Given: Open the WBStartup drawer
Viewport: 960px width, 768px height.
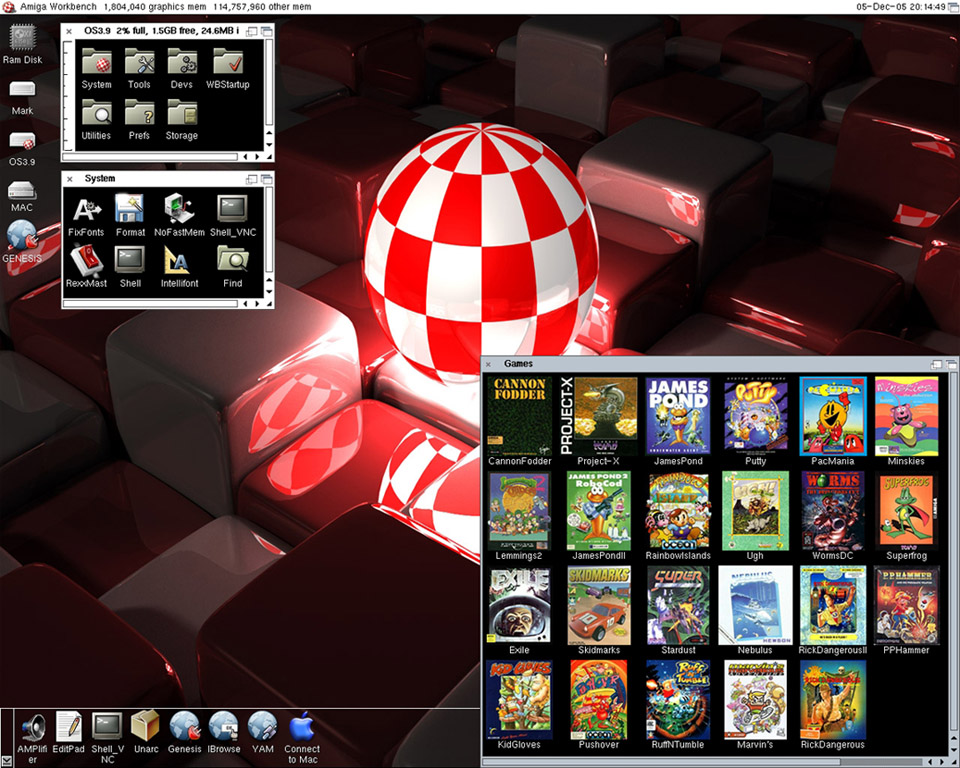Looking at the screenshot, I should click(228, 63).
